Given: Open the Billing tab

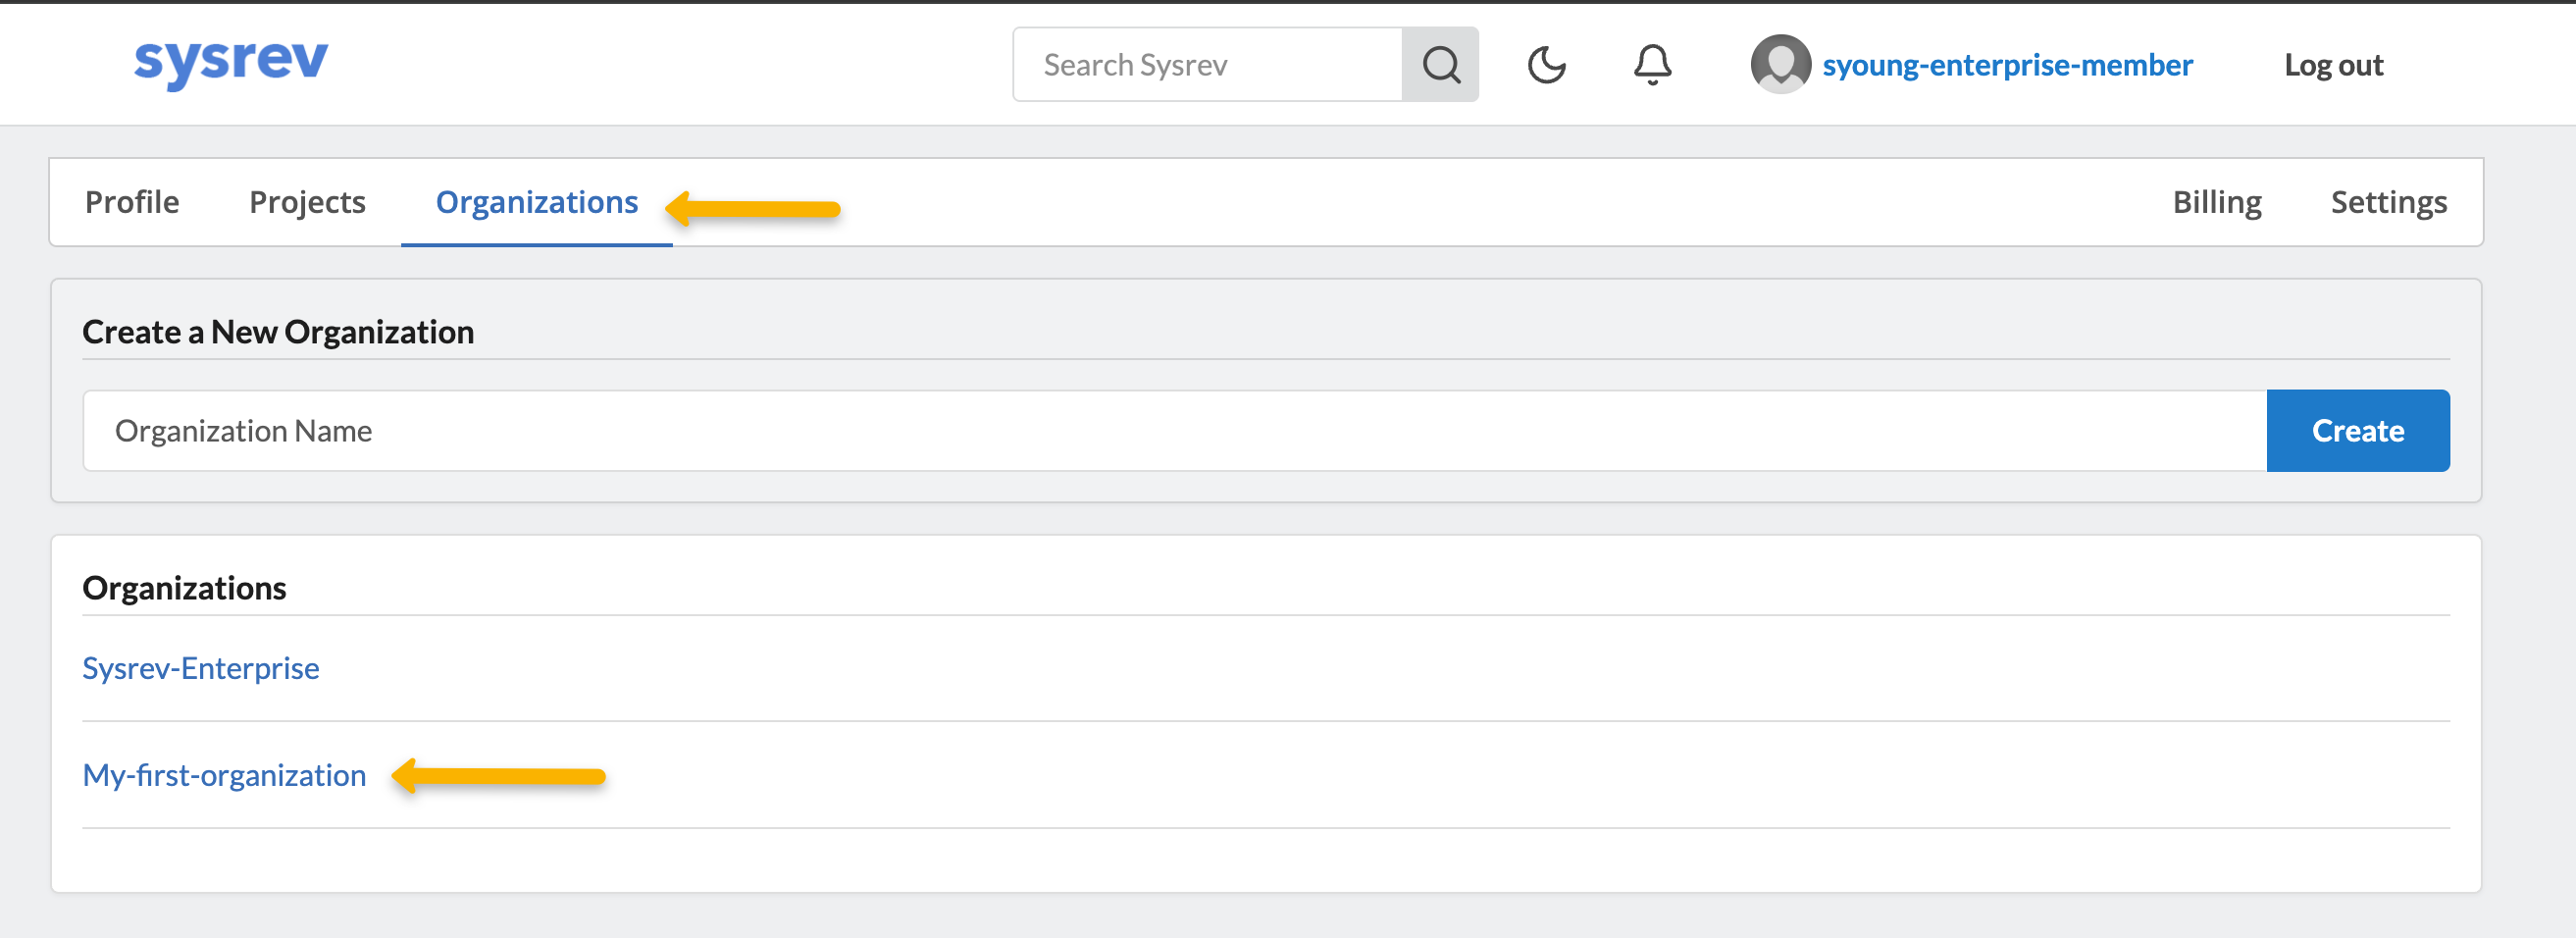Looking at the screenshot, I should coord(2216,202).
